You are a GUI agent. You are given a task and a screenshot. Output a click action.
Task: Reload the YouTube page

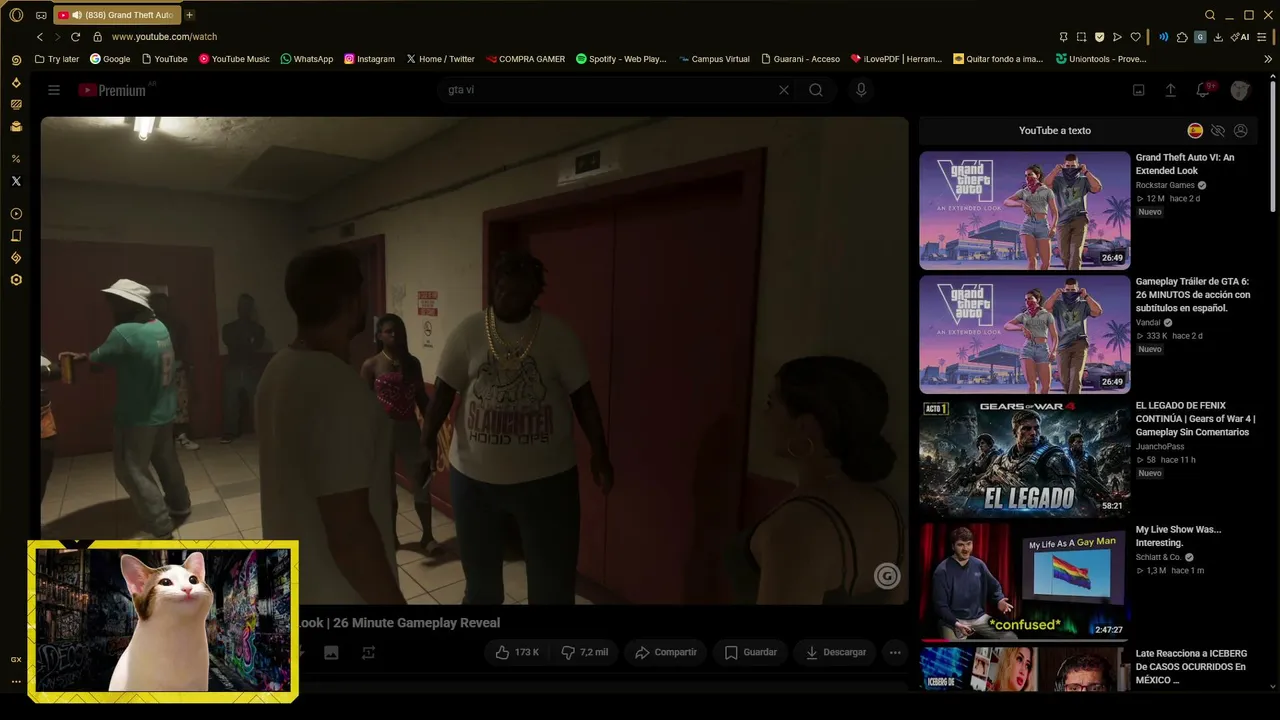(75, 37)
